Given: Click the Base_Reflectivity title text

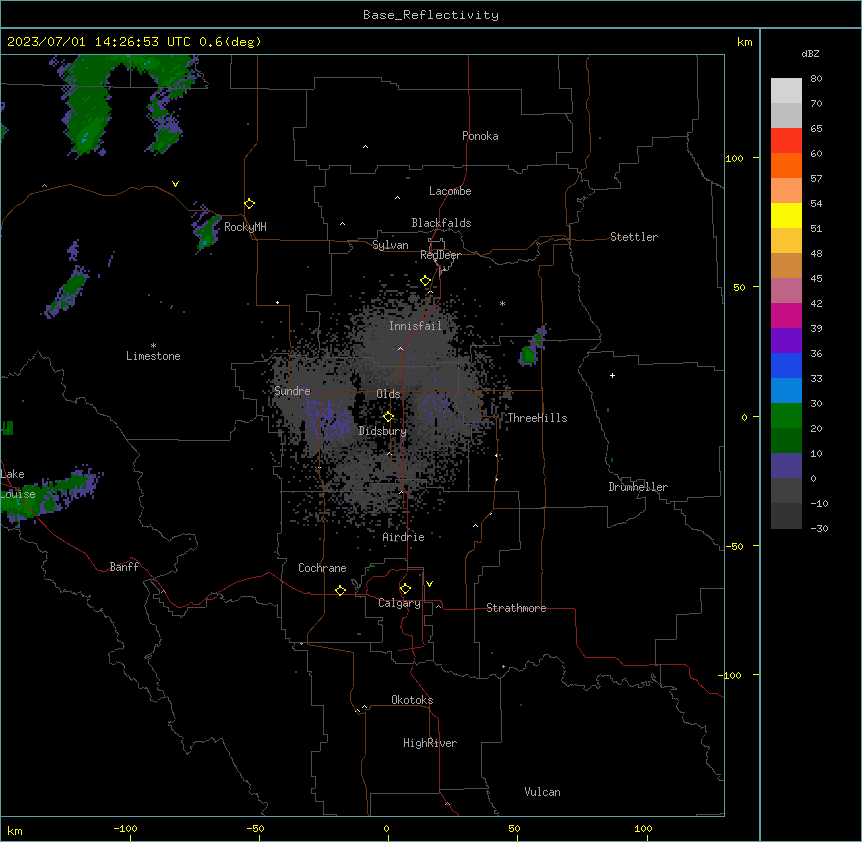Looking at the screenshot, I should click(x=431, y=15).
